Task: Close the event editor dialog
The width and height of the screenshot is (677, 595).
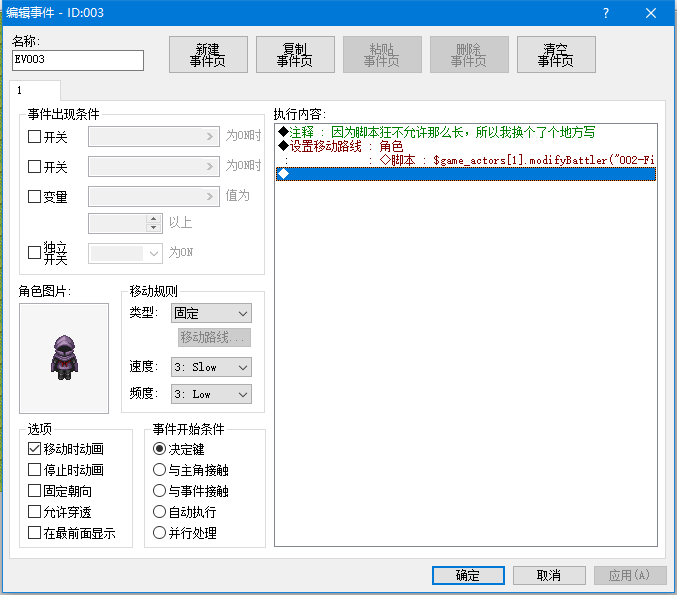Action: [651, 13]
